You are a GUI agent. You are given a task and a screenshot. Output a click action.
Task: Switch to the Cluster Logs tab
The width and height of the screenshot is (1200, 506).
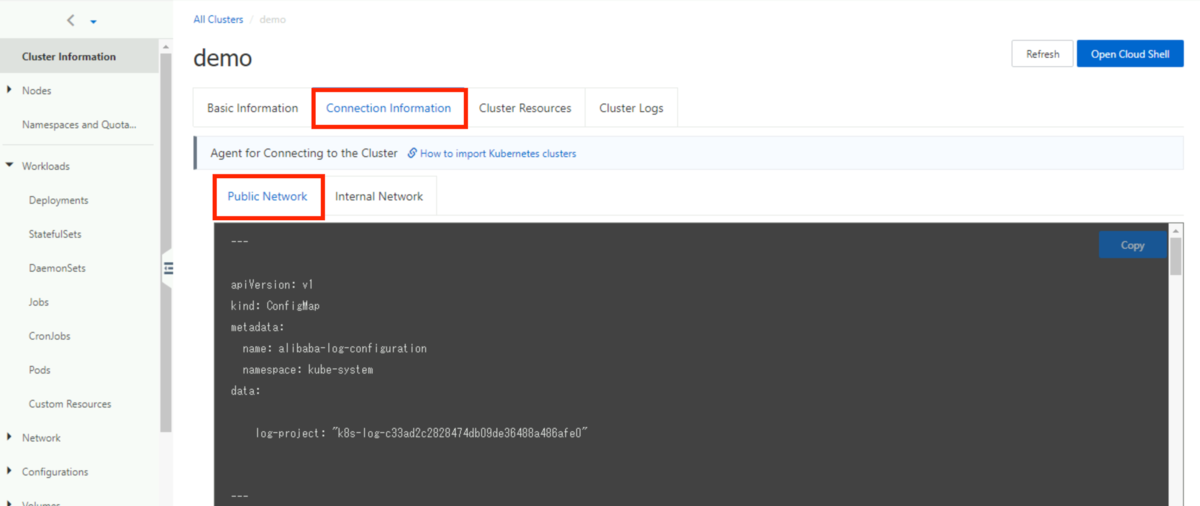point(631,108)
